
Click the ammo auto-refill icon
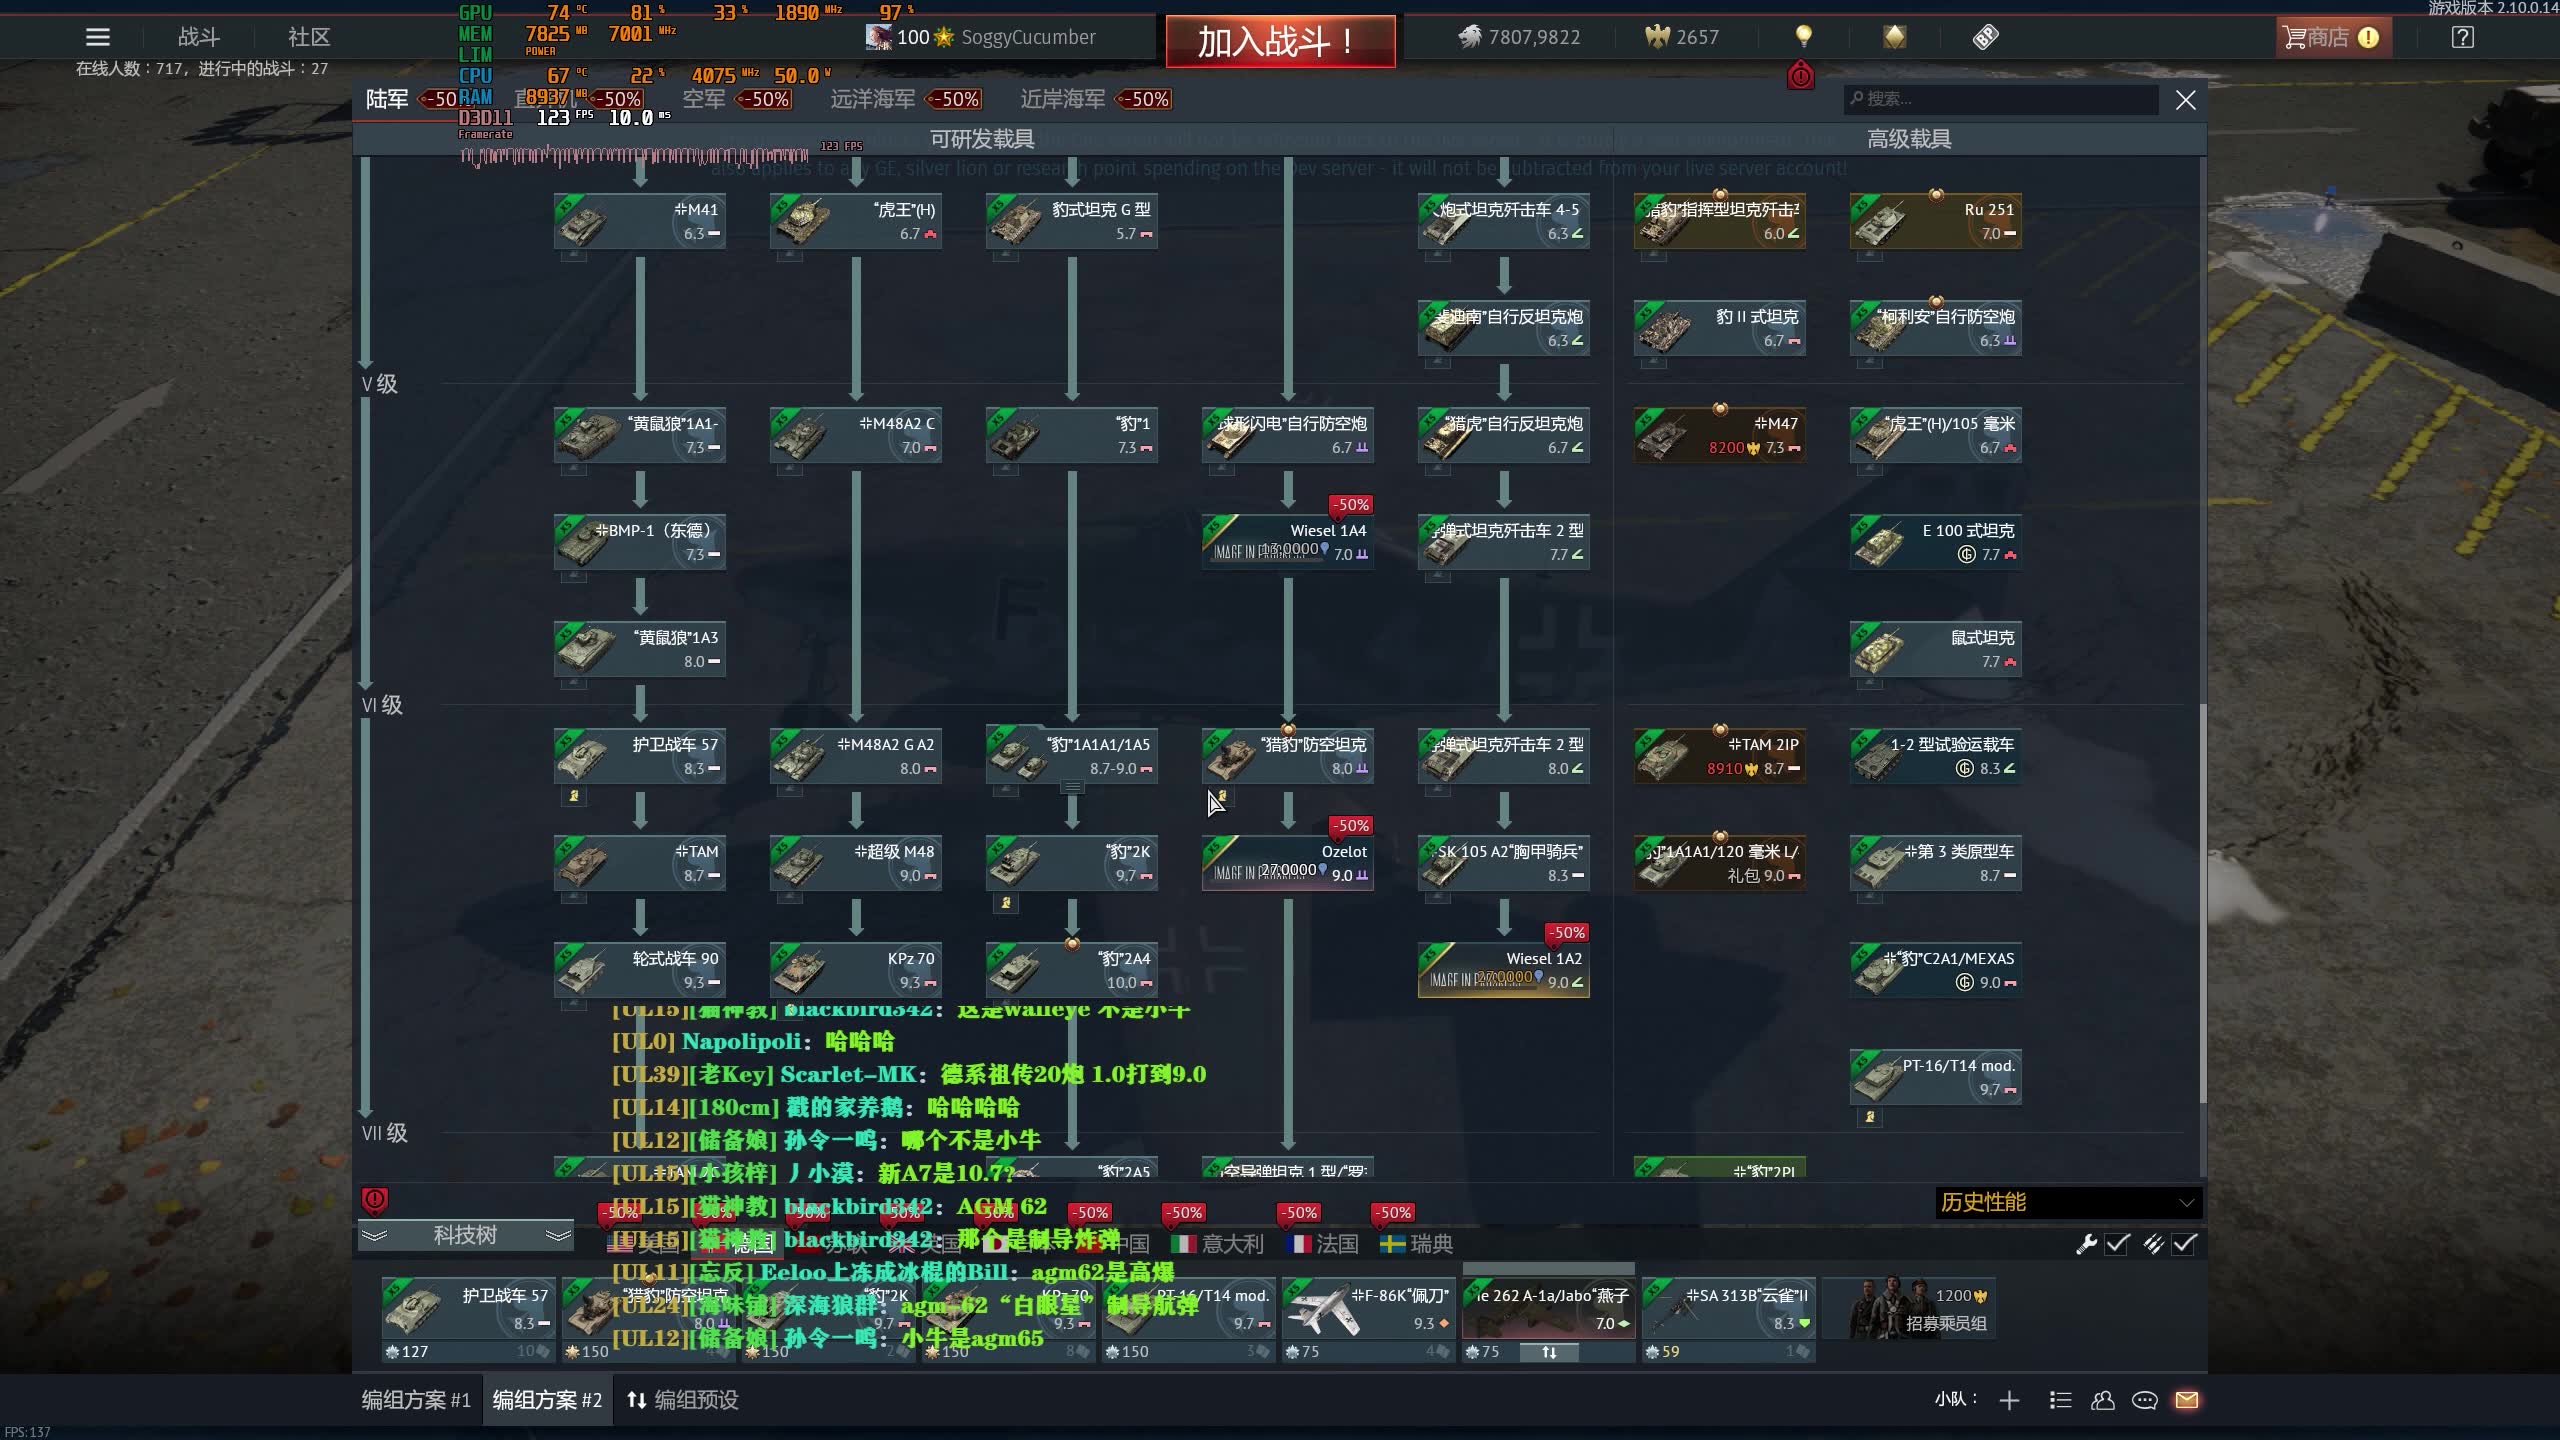(2153, 1244)
